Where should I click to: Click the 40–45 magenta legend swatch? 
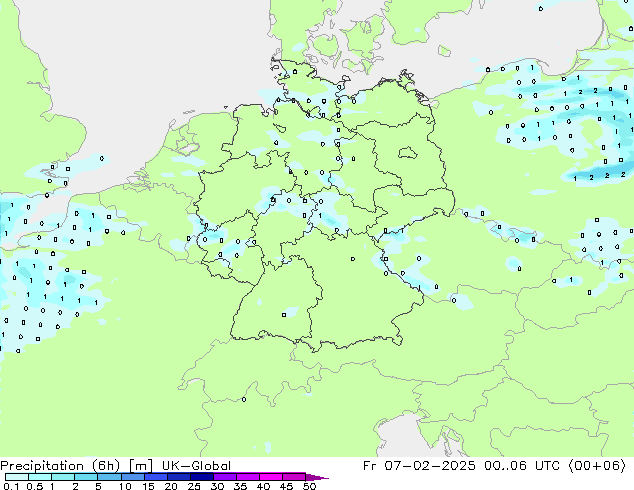pos(271,477)
